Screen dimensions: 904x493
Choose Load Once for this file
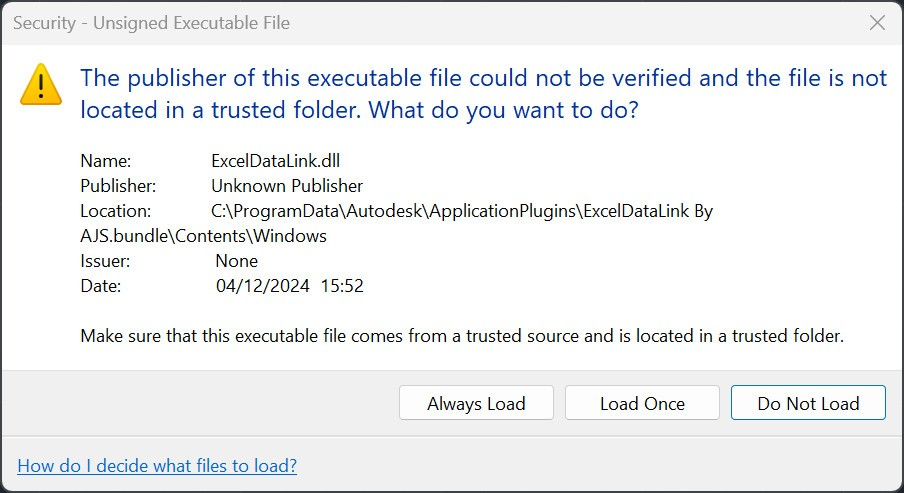point(642,403)
